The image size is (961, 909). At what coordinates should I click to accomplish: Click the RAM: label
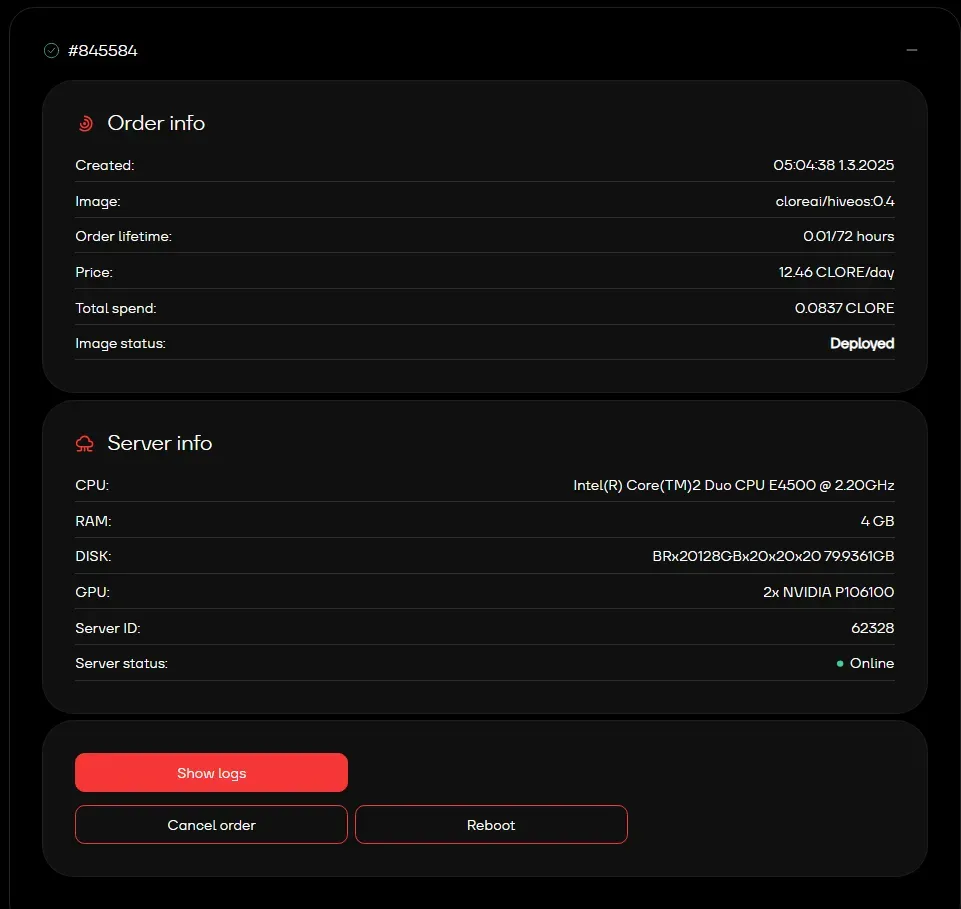click(x=93, y=521)
